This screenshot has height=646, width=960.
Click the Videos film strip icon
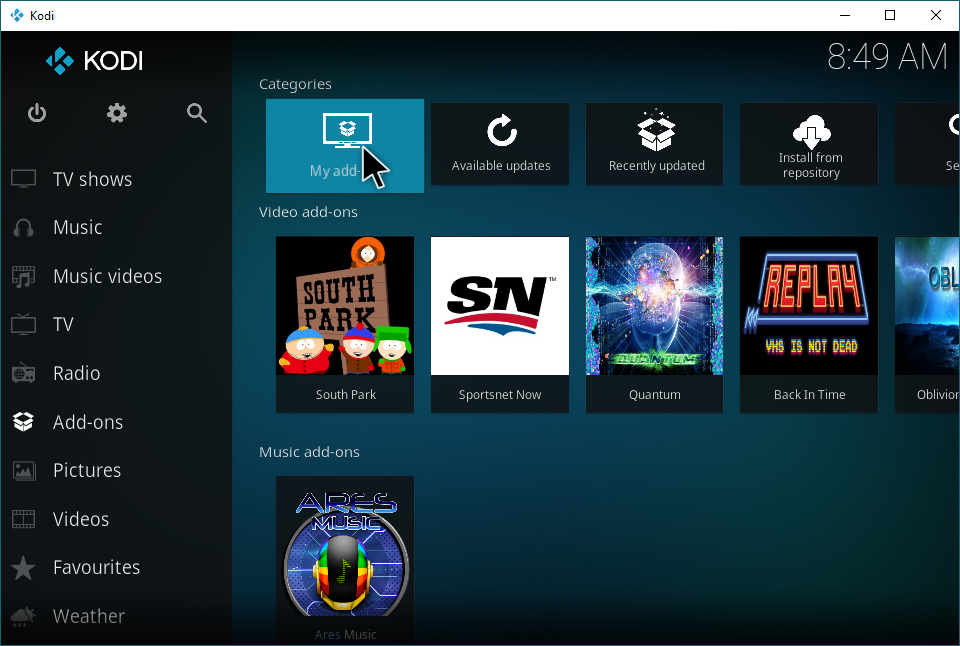pyautogui.click(x=23, y=519)
